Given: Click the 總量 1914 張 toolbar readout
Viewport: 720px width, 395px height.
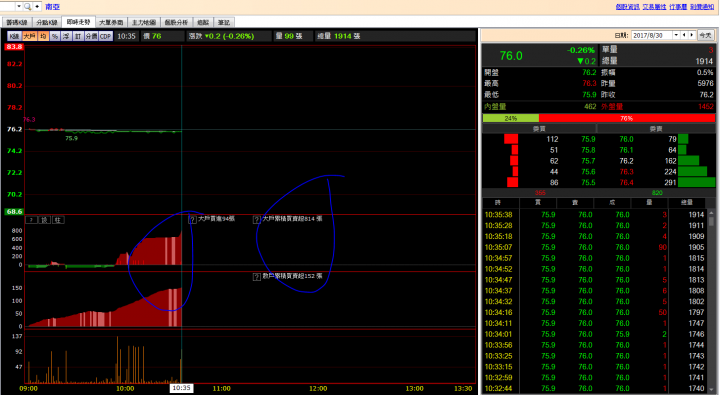Looking at the screenshot, I should (x=338, y=36).
